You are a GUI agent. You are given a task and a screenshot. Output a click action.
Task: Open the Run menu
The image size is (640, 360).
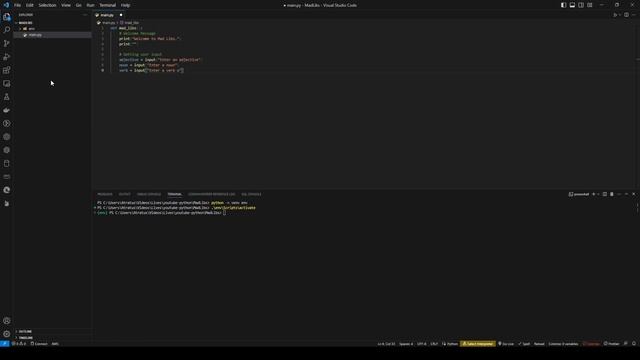coord(90,5)
